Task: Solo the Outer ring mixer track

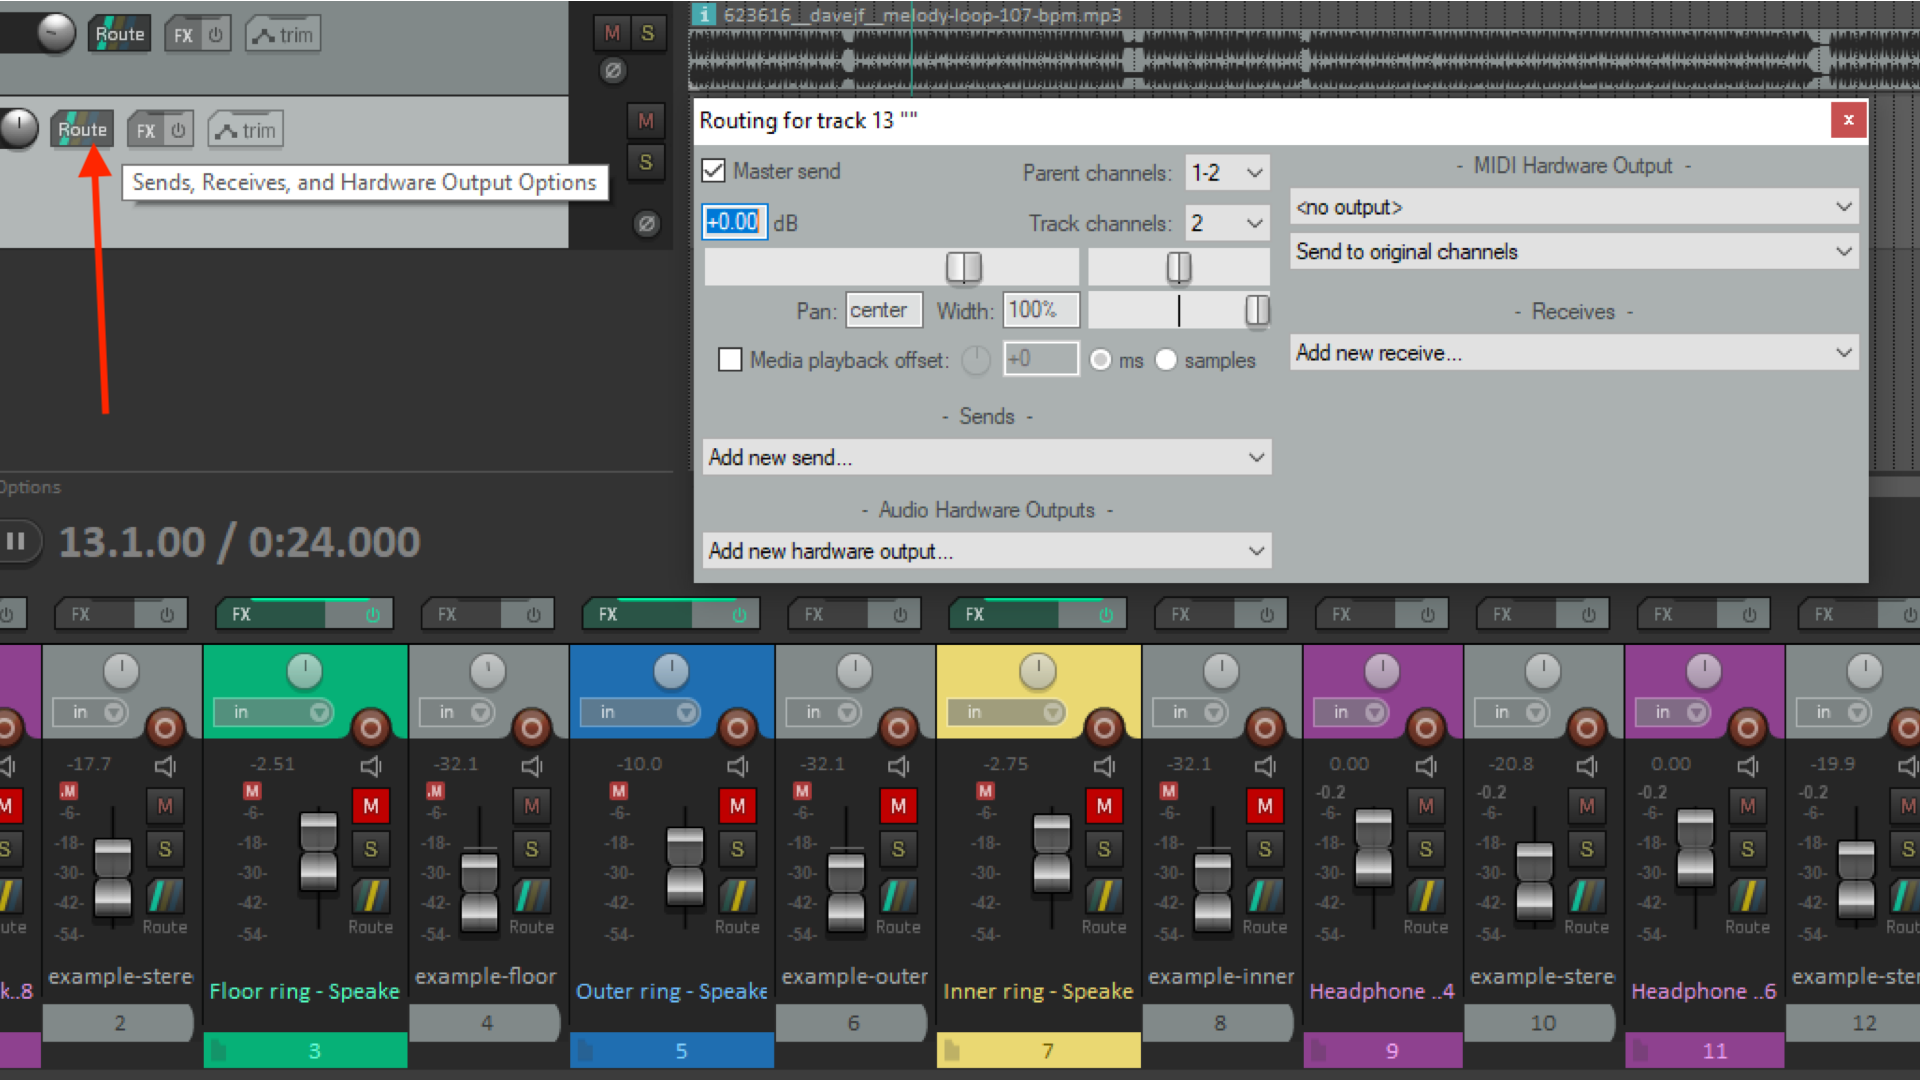Action: [737, 849]
